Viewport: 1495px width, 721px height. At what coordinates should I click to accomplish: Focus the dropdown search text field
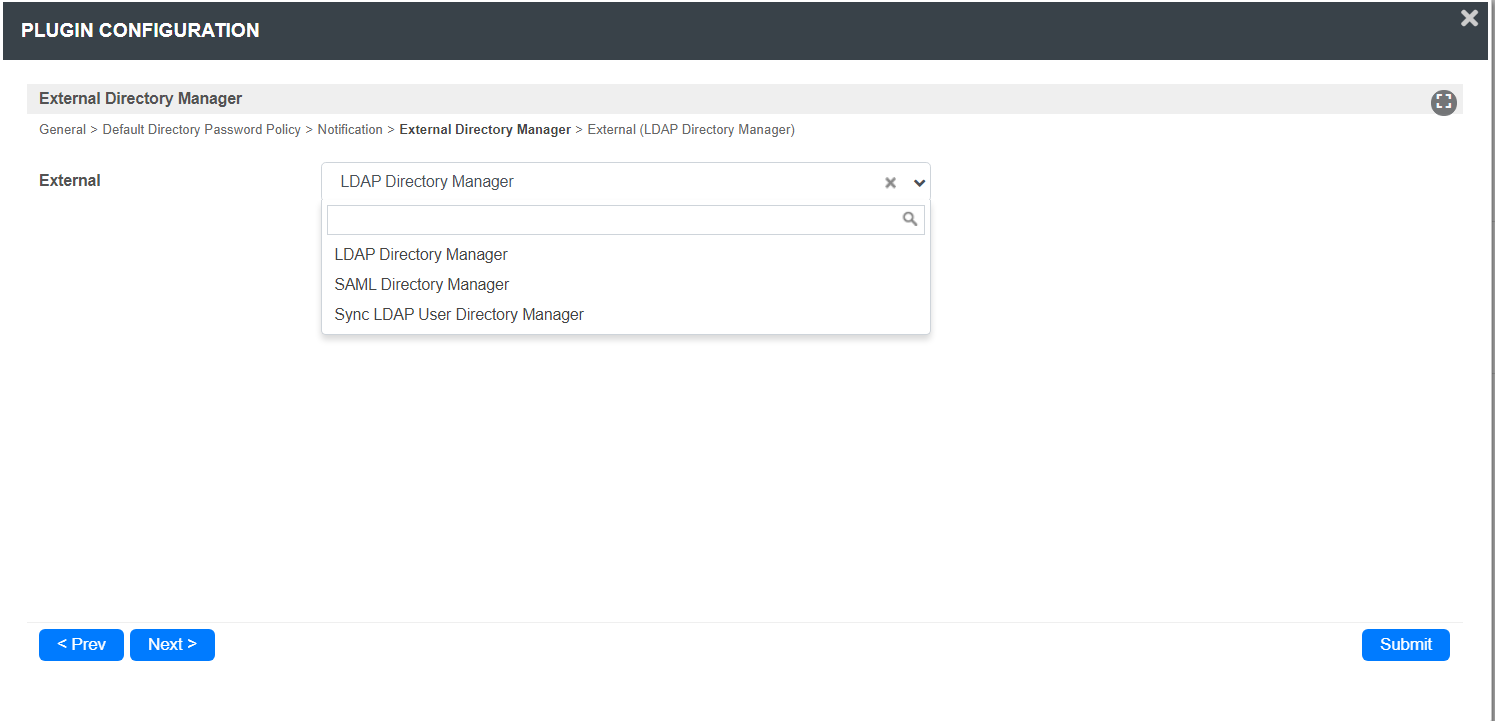click(612, 220)
